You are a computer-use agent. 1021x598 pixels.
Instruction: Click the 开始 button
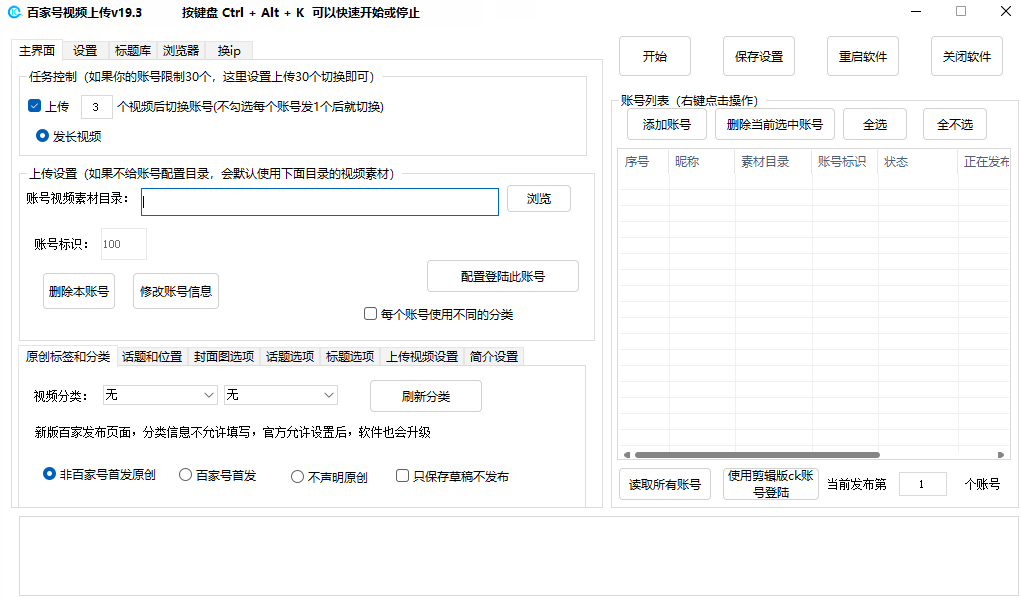click(x=654, y=57)
